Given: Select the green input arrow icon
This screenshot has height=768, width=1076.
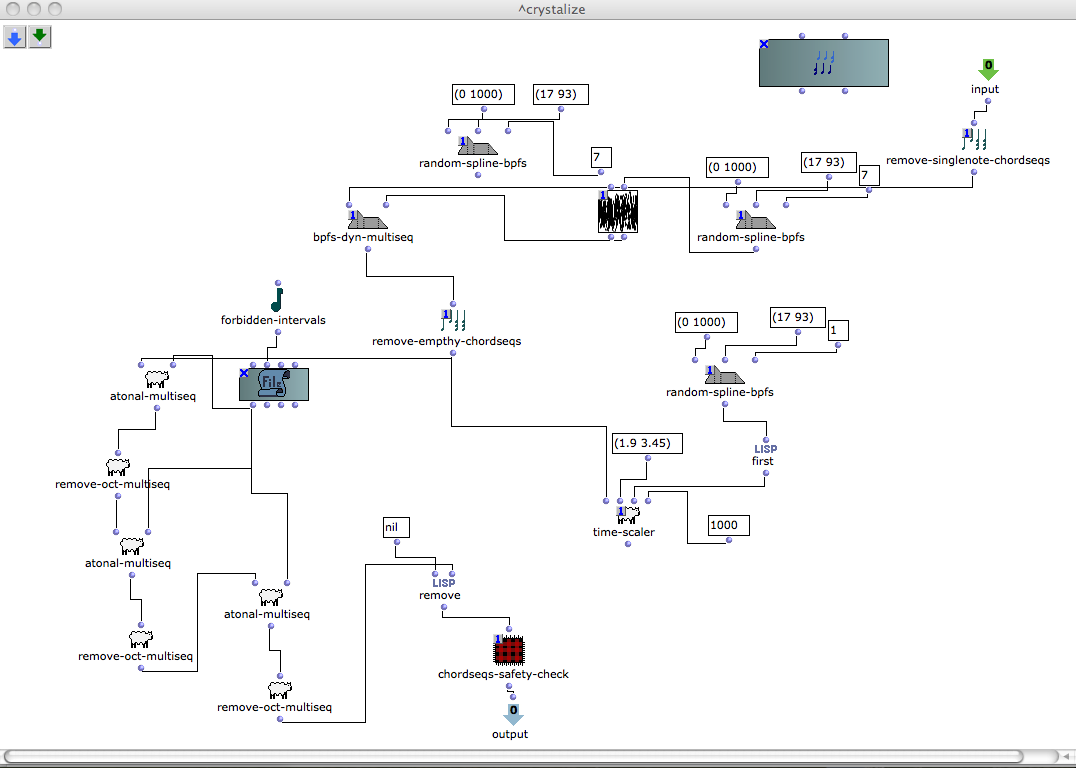Looking at the screenshot, I should [x=987, y=70].
